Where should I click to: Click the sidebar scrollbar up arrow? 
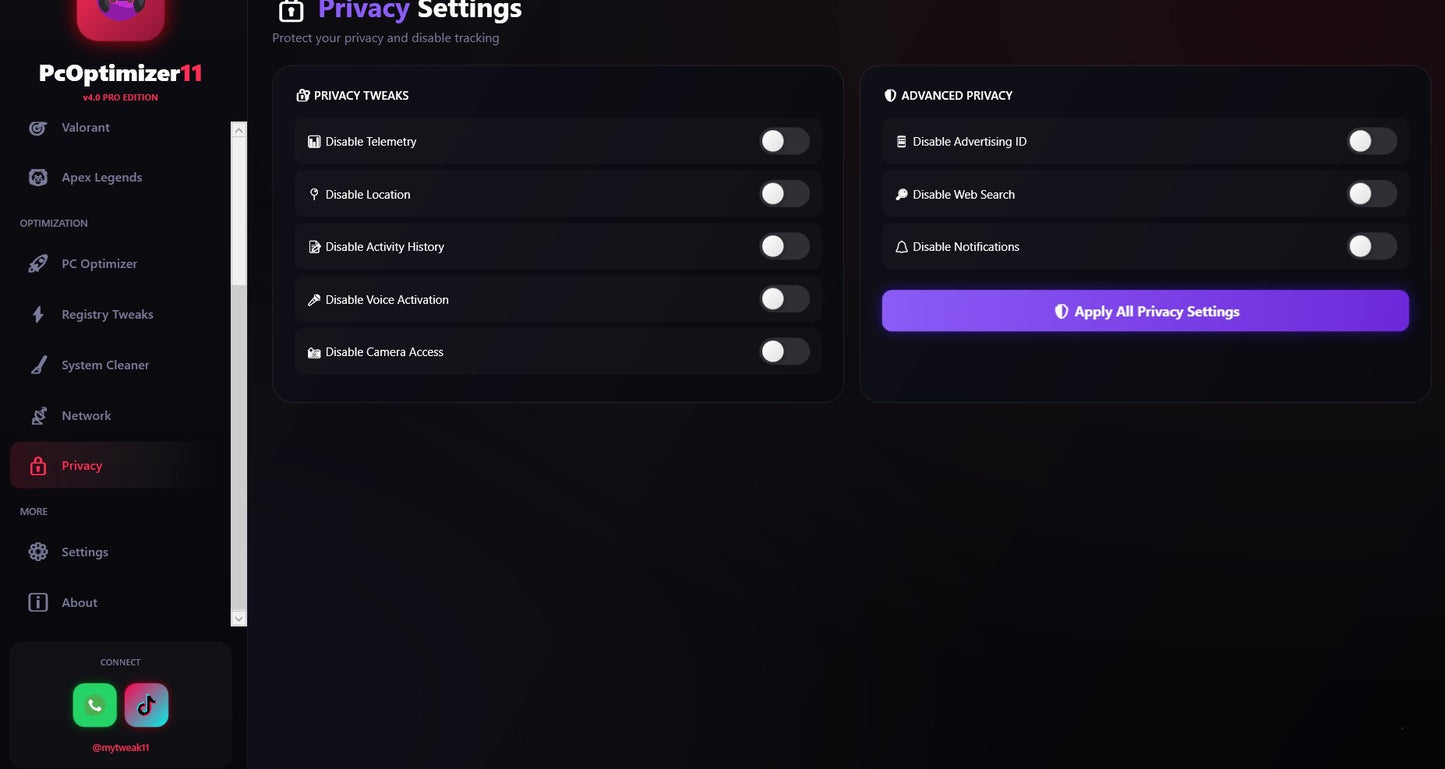pos(238,129)
